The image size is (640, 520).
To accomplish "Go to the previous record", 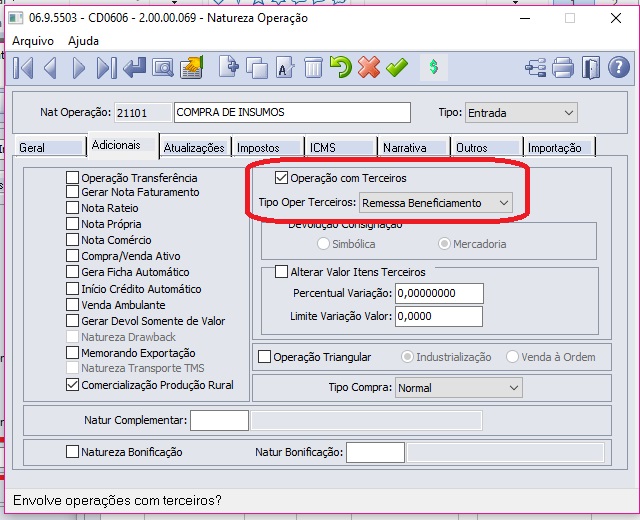I will pyautogui.click(x=50, y=67).
